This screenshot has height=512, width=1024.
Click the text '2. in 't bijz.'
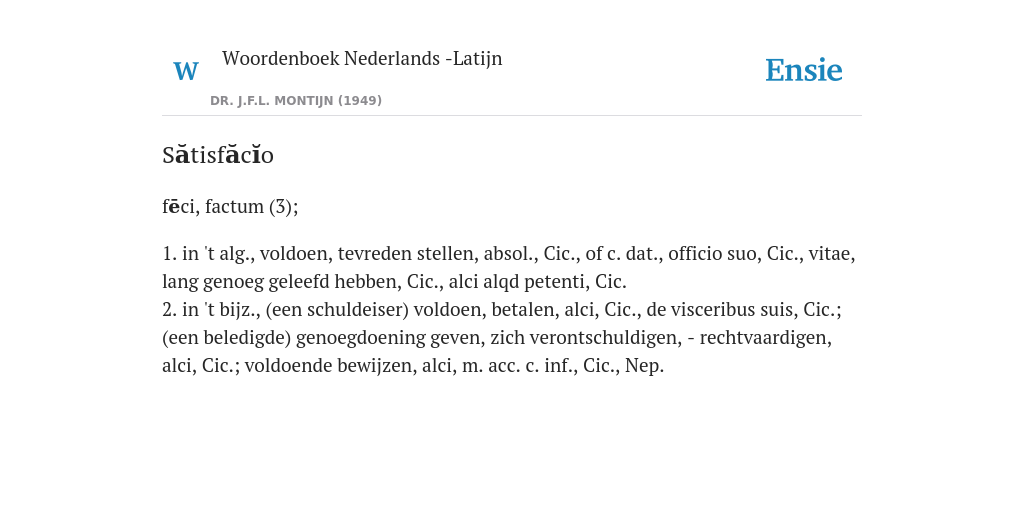[209, 310]
